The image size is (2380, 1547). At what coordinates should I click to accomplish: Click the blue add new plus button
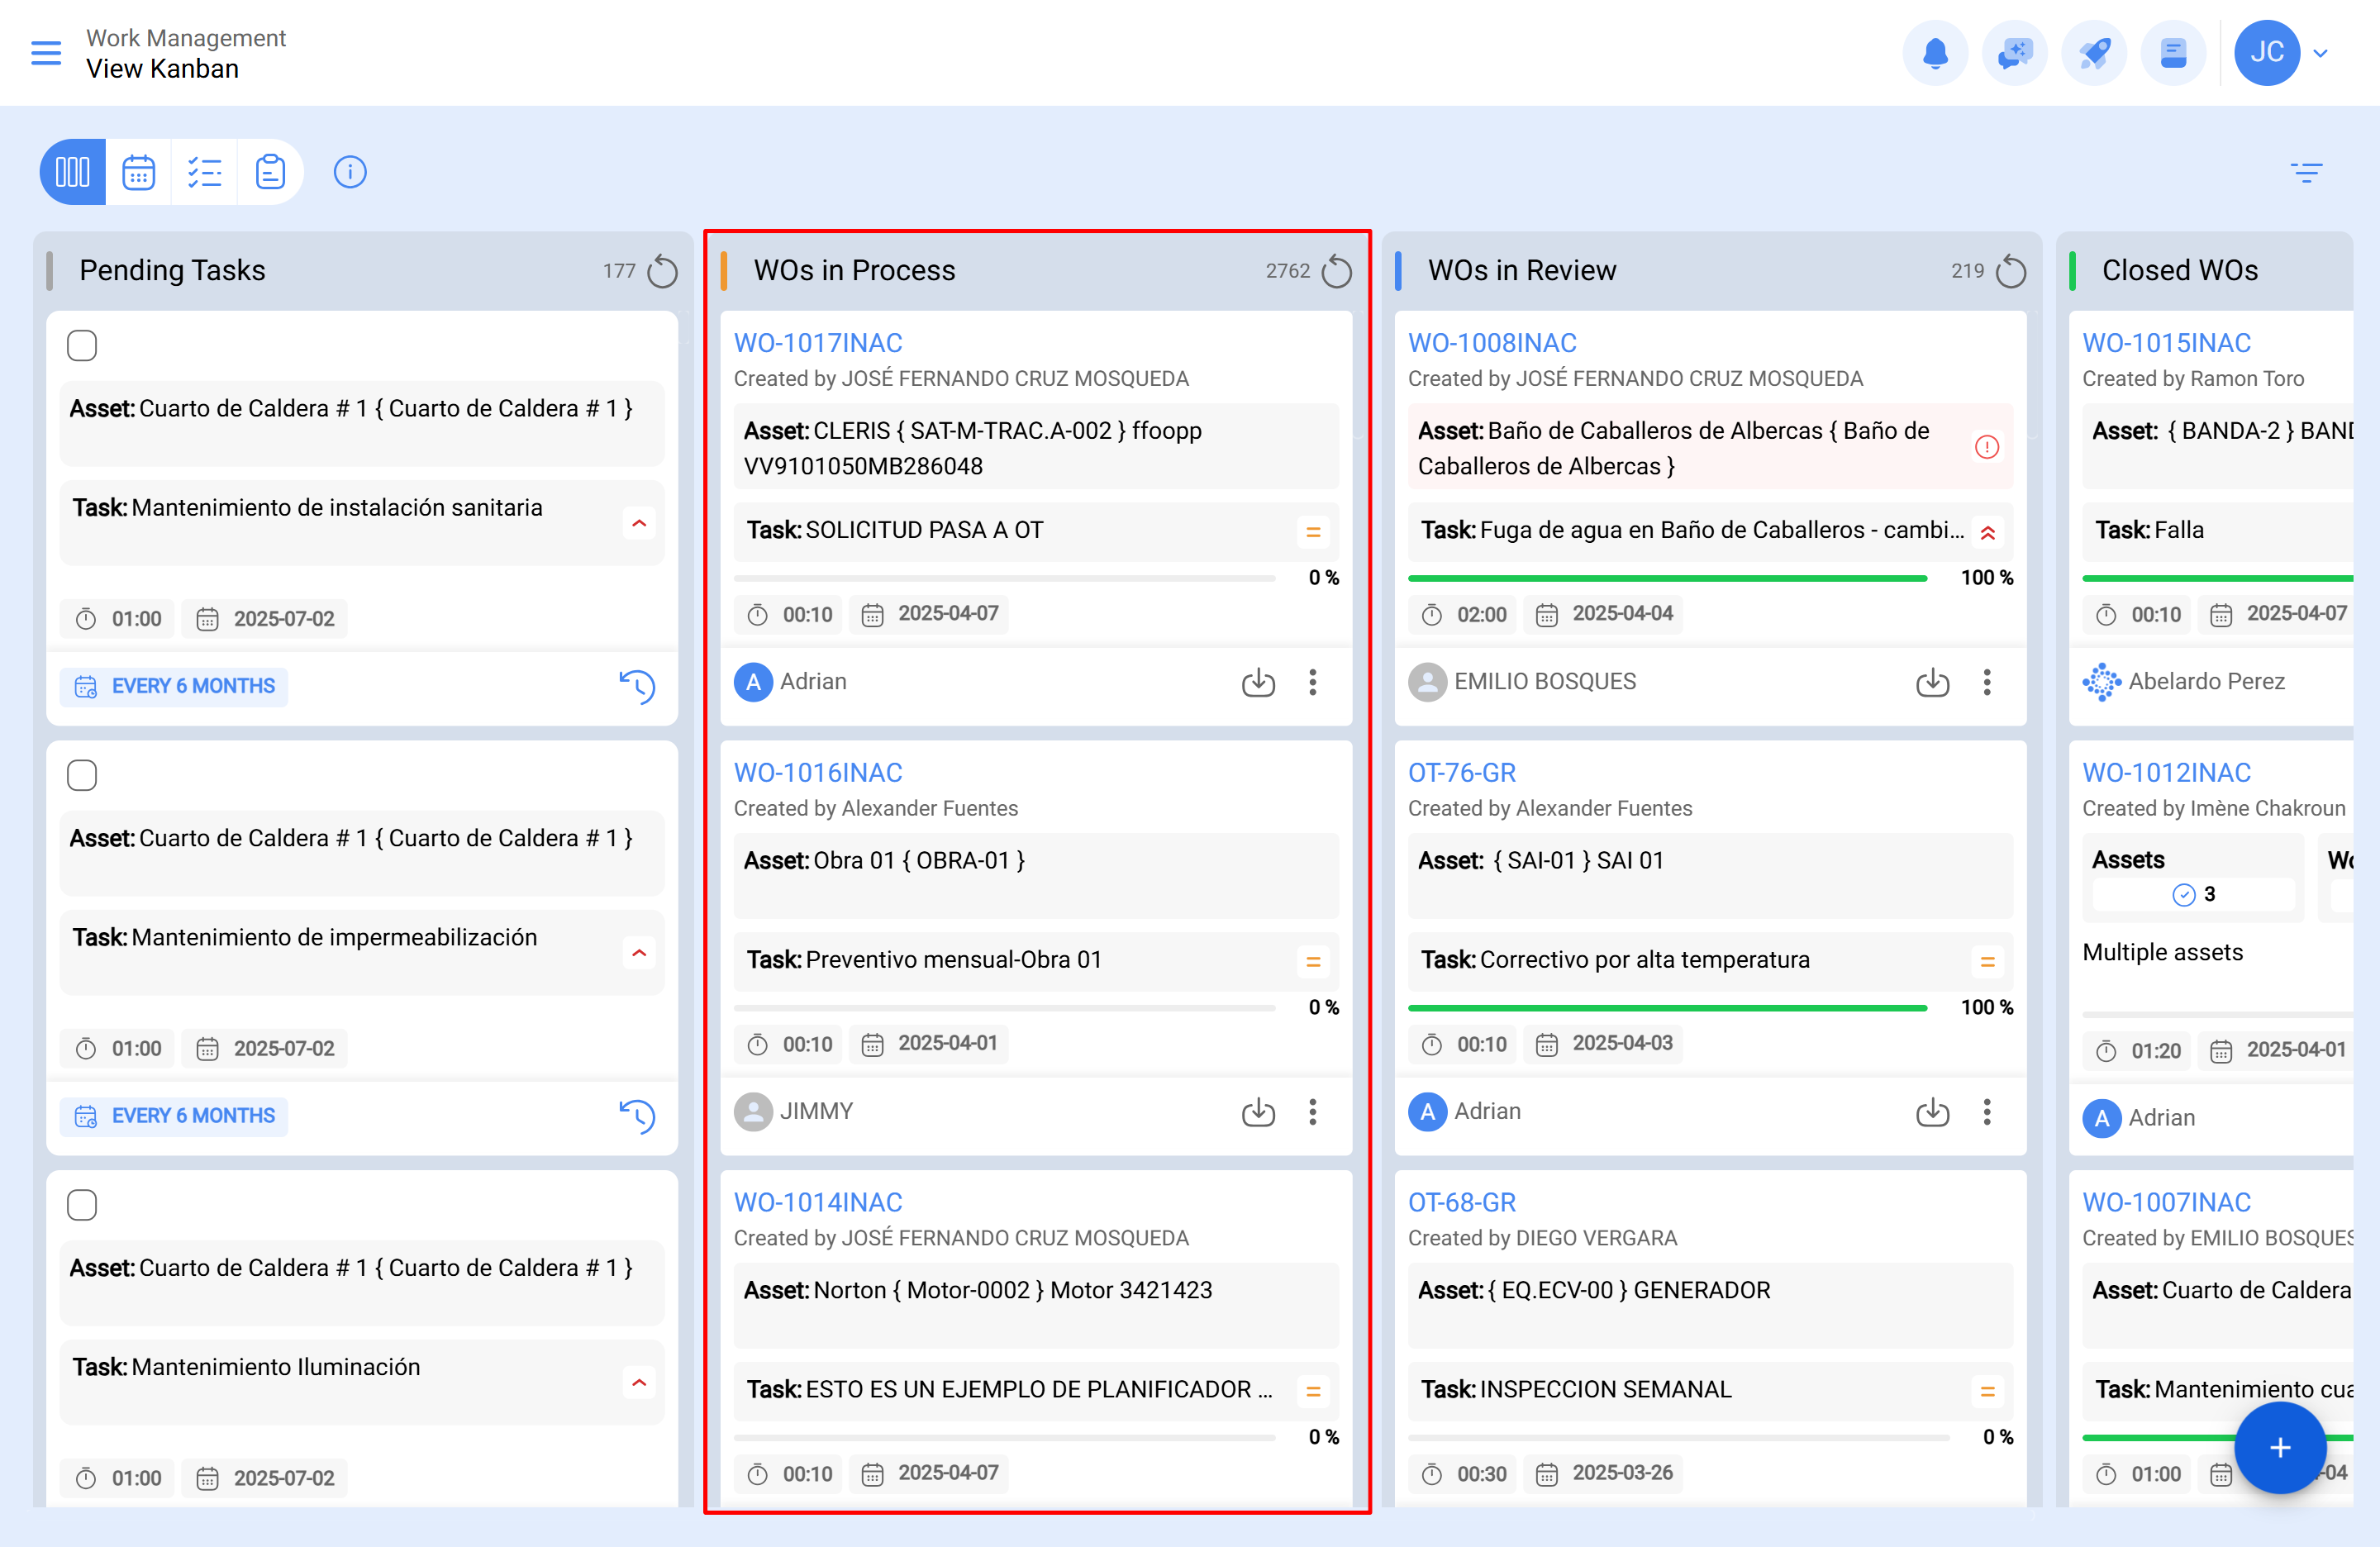(2279, 1447)
